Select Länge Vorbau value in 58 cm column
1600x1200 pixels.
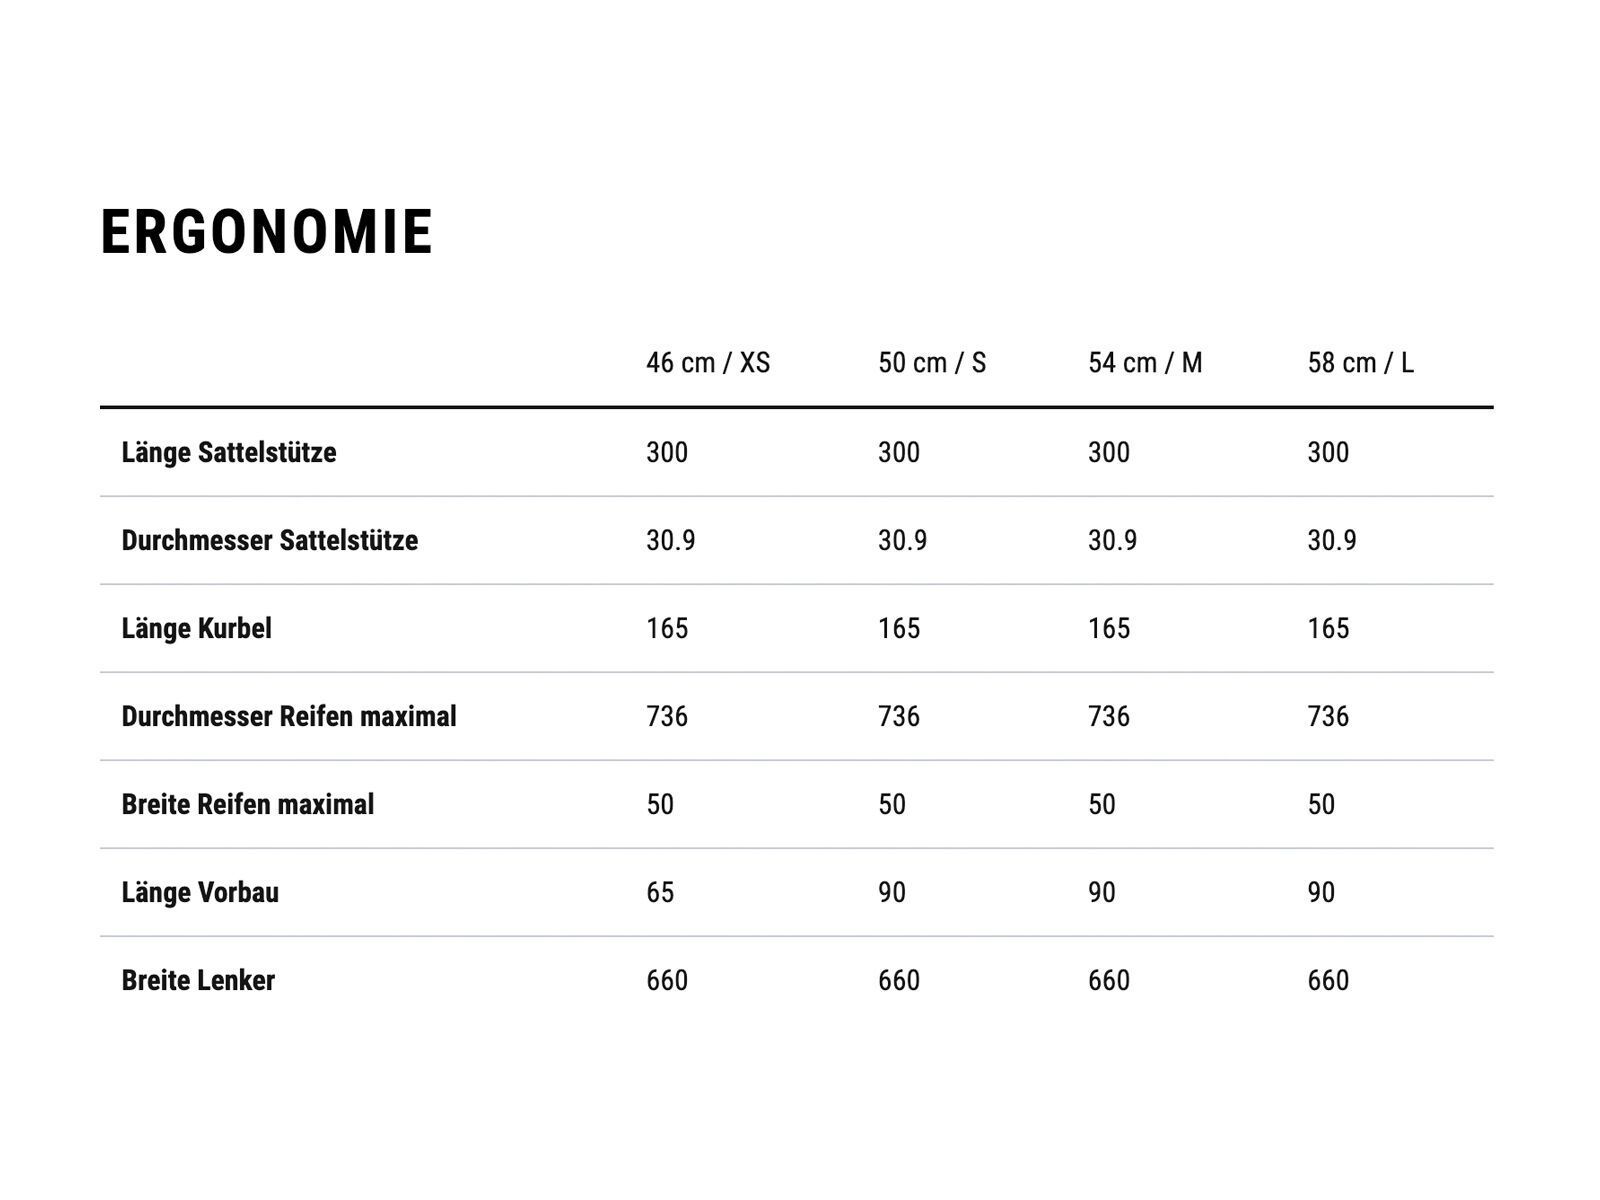coord(1321,892)
